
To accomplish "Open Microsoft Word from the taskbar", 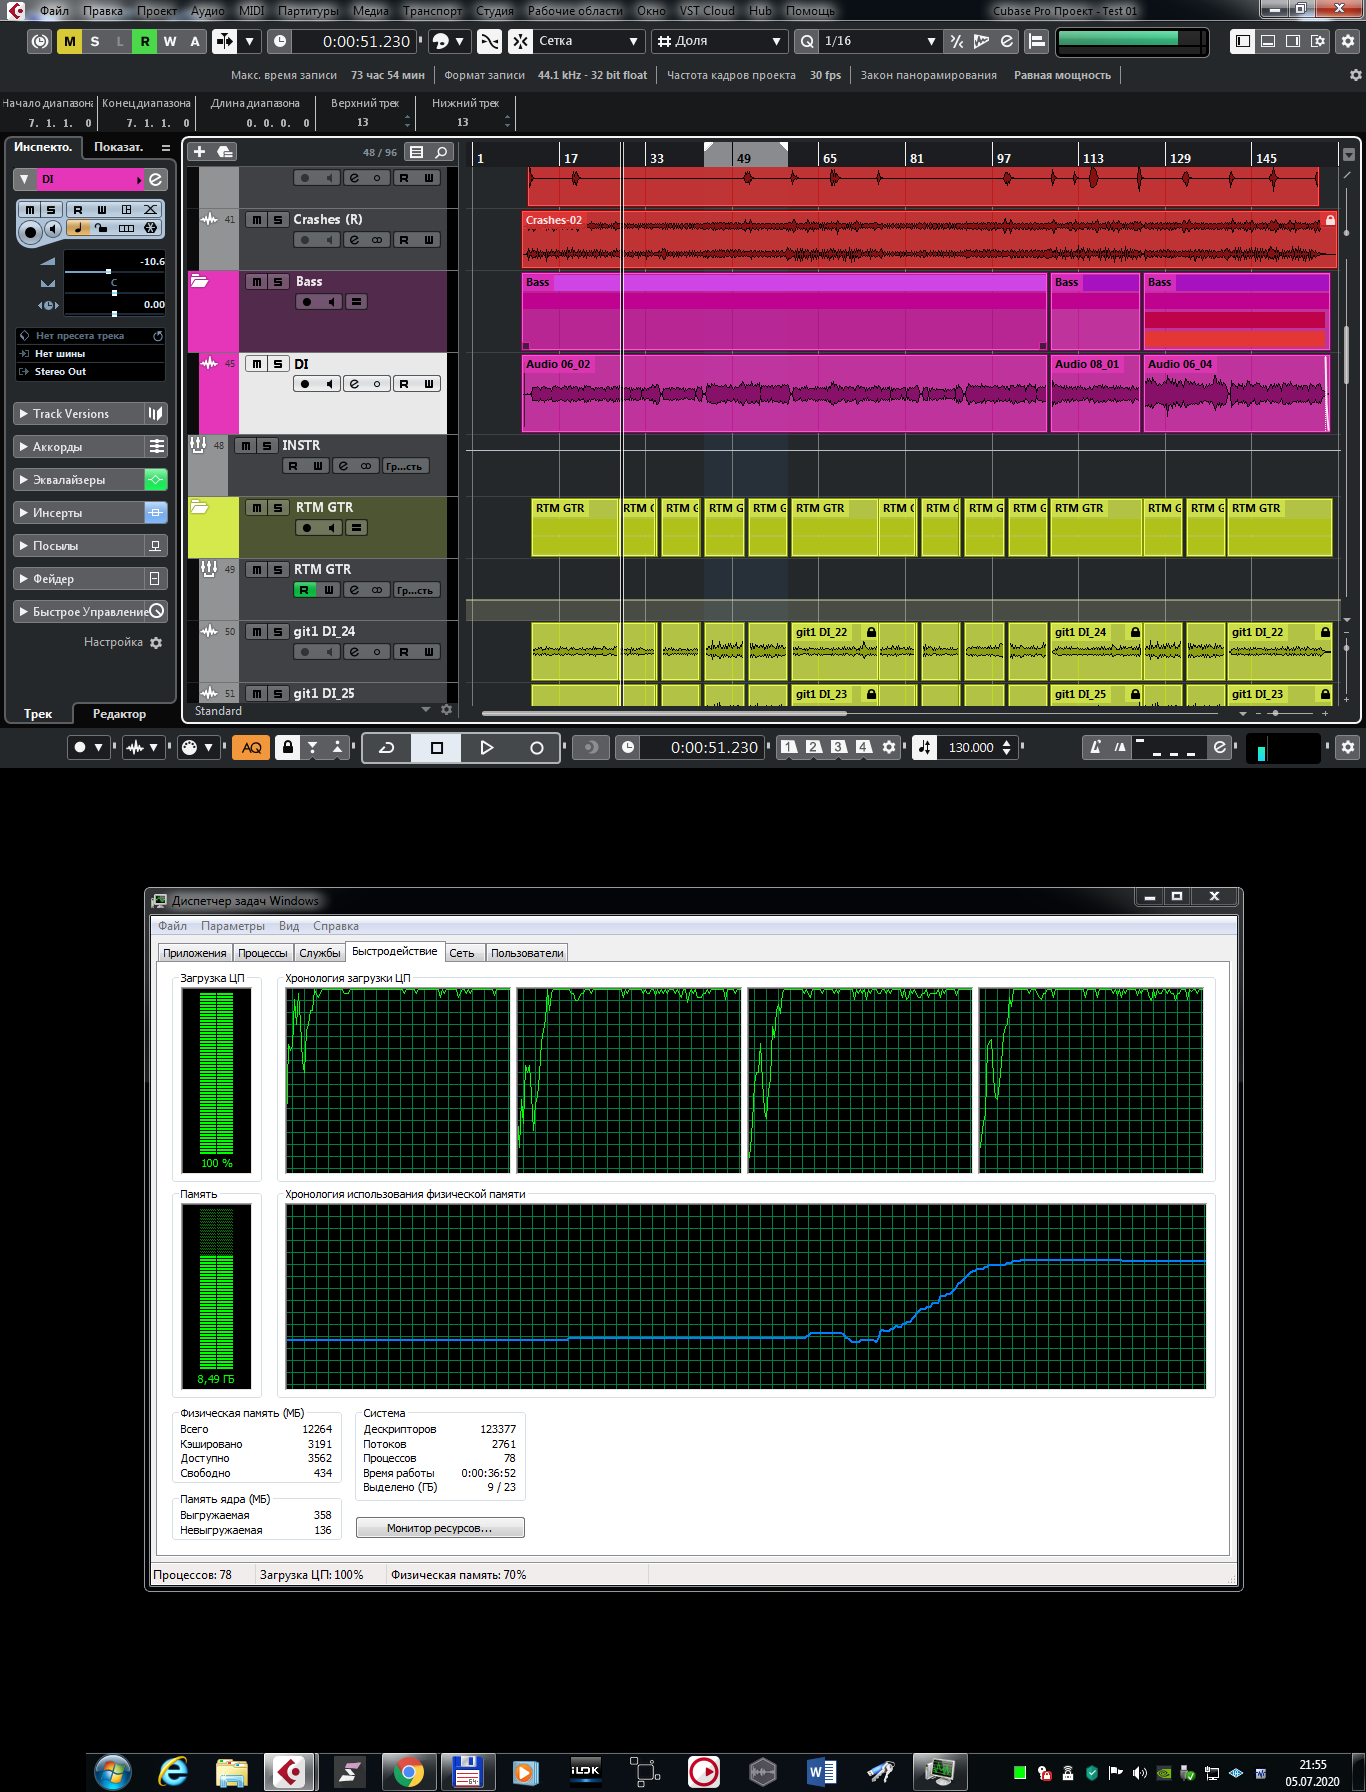I will 820,1773.
